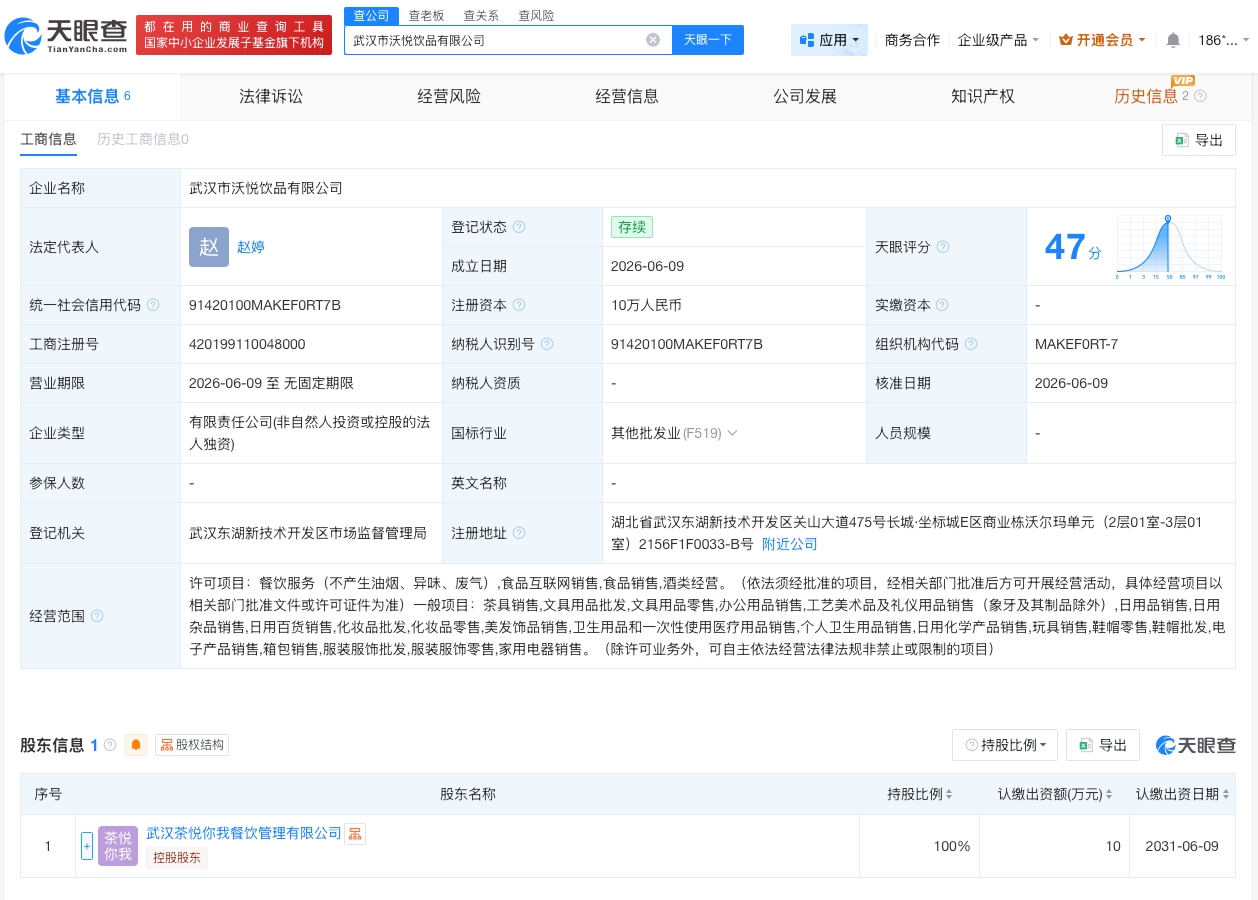Viewport: 1258px width, 900px height.
Task: Select the 工商信息 sub-tab
Action: pyautogui.click(x=48, y=139)
